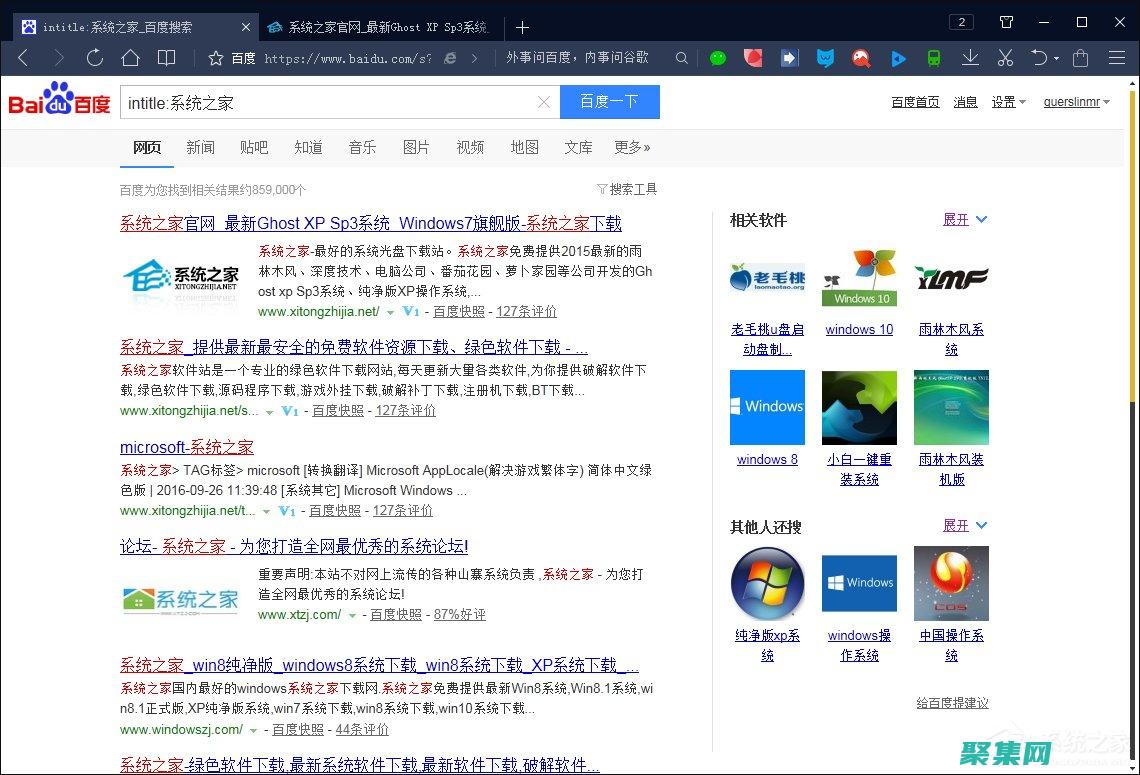Screen dimensions: 1140x775
Task: Click inside the search input field
Action: [330, 102]
